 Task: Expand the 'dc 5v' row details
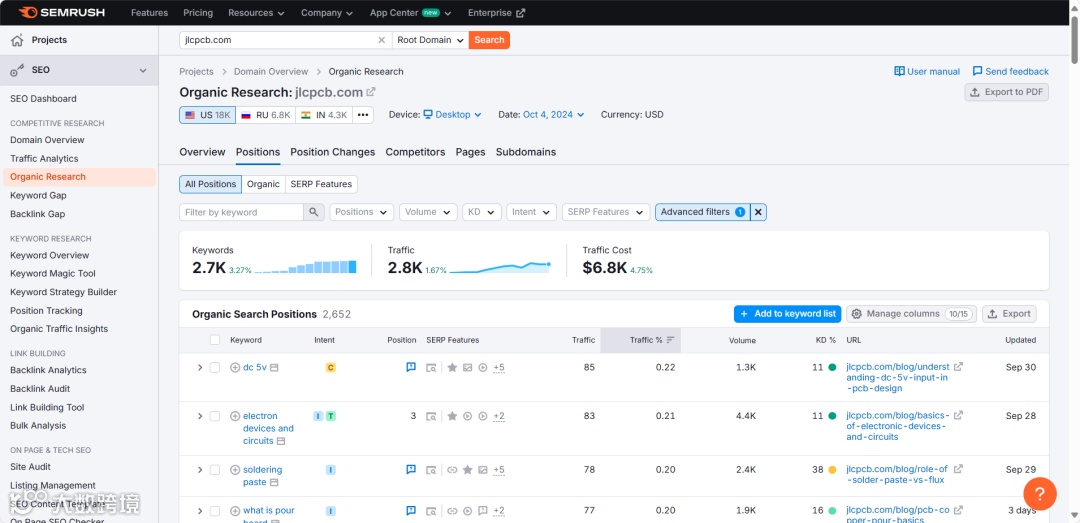[x=200, y=368]
